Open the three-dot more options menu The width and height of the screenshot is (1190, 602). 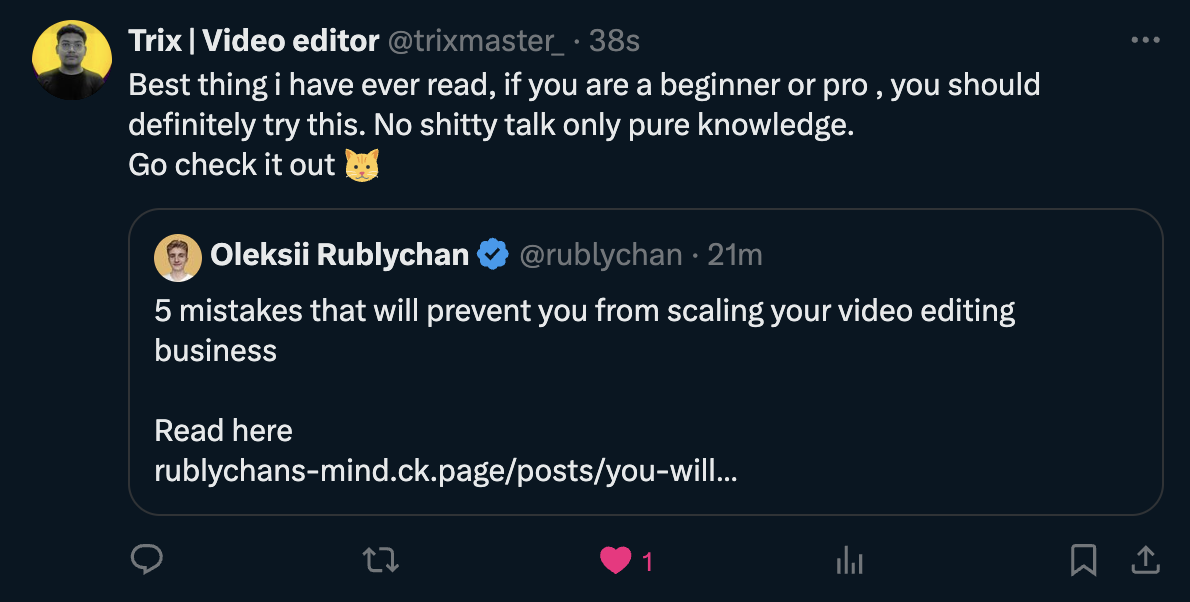pos(1145,41)
